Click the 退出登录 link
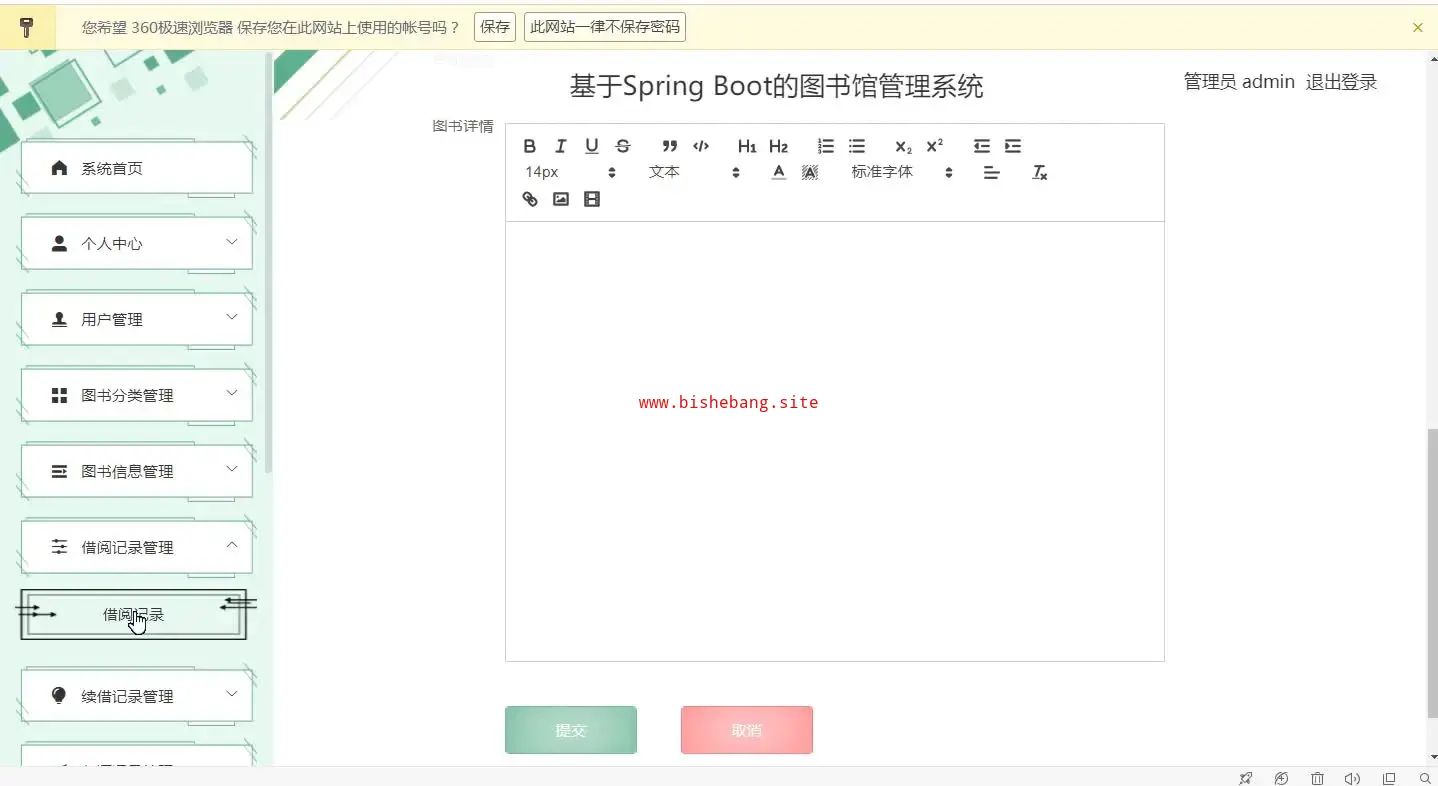The image size is (1438, 786). point(1342,82)
